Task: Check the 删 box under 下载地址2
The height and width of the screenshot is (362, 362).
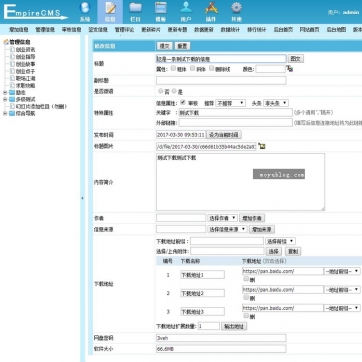Action: (x=246, y=297)
